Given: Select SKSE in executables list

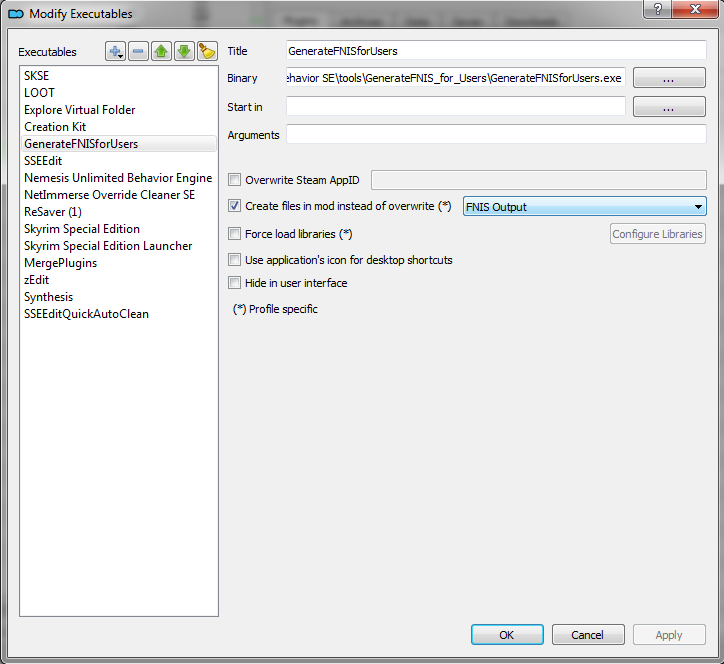Looking at the screenshot, I should 119,75.
